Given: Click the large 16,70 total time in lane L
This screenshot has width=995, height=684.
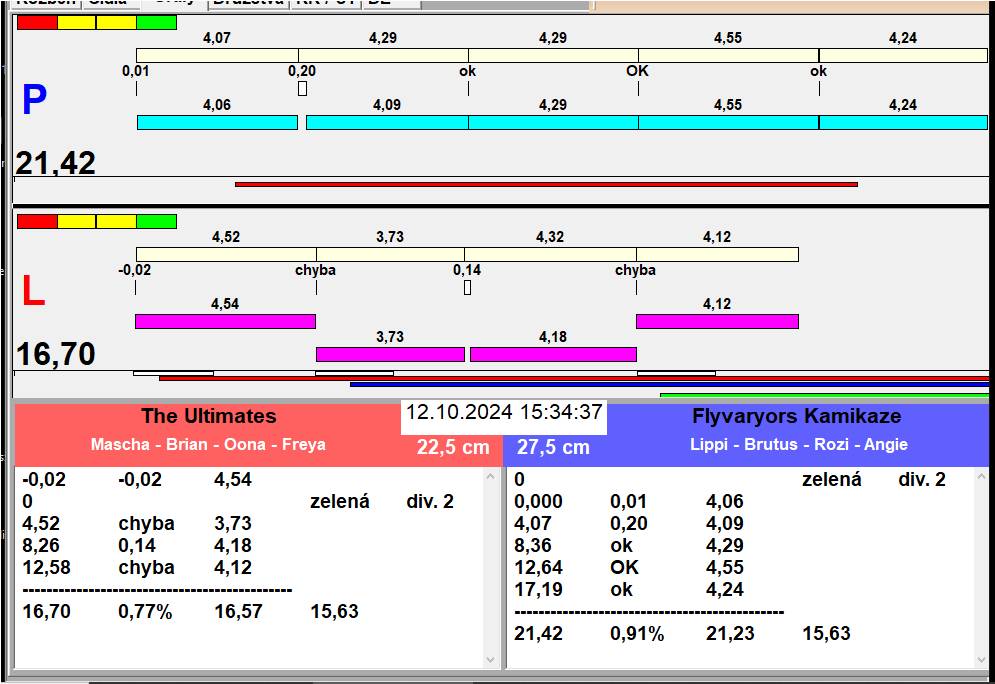Looking at the screenshot, I should pyautogui.click(x=55, y=353).
